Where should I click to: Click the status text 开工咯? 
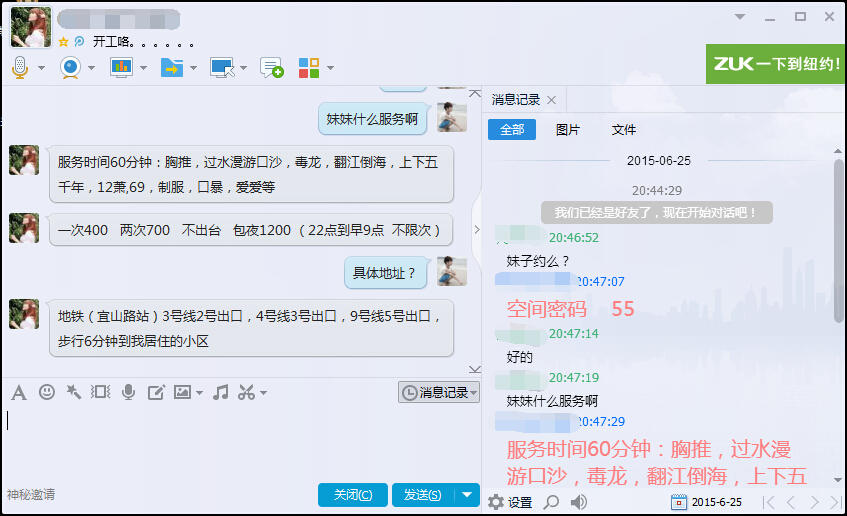[143, 42]
